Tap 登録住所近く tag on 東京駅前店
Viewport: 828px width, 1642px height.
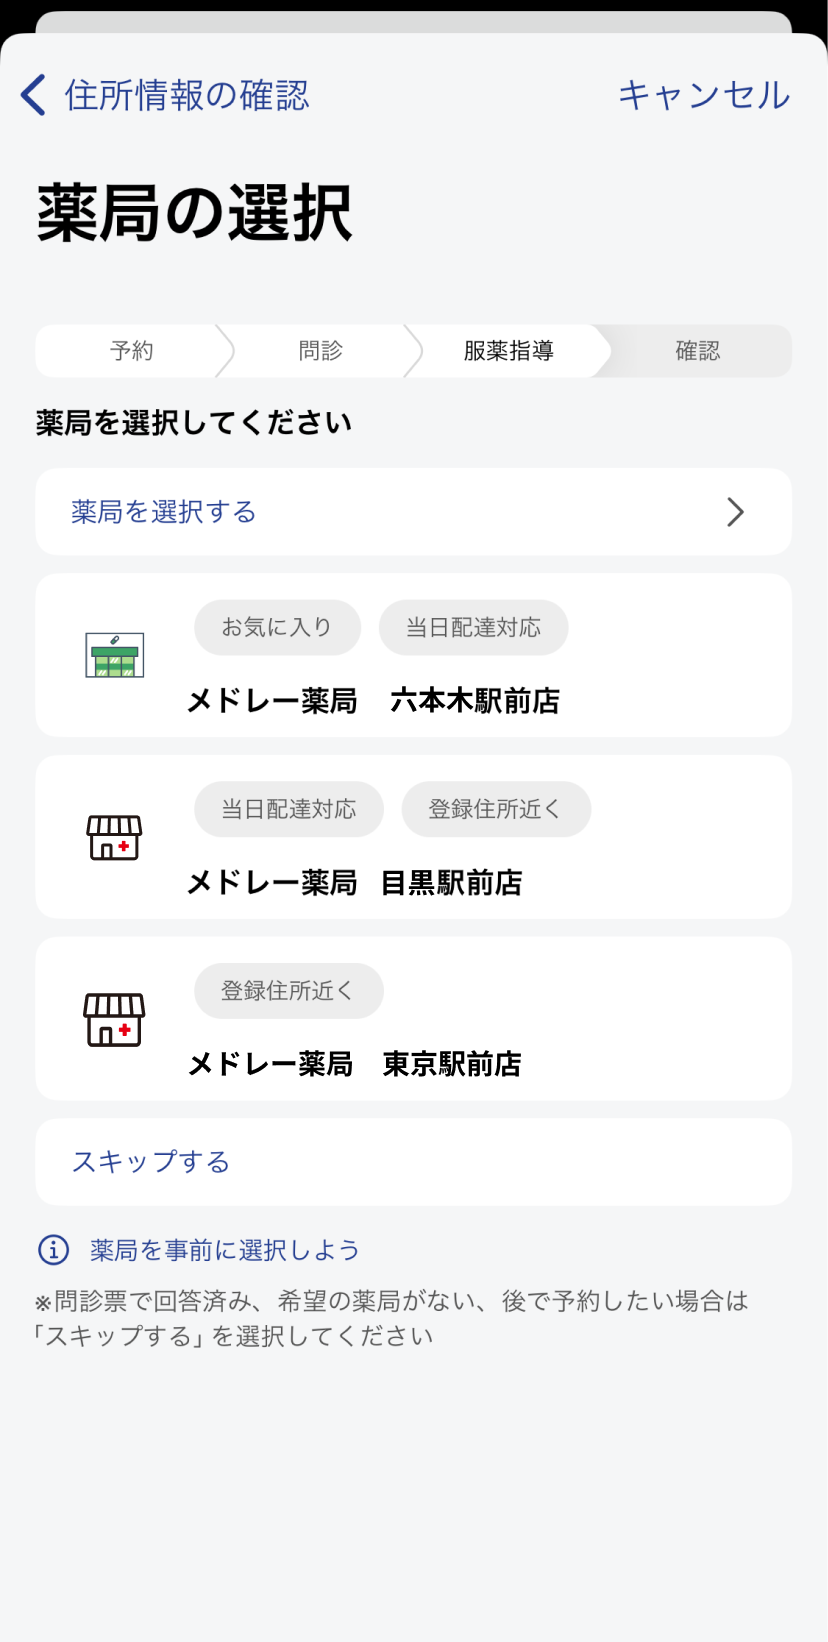pos(288,991)
